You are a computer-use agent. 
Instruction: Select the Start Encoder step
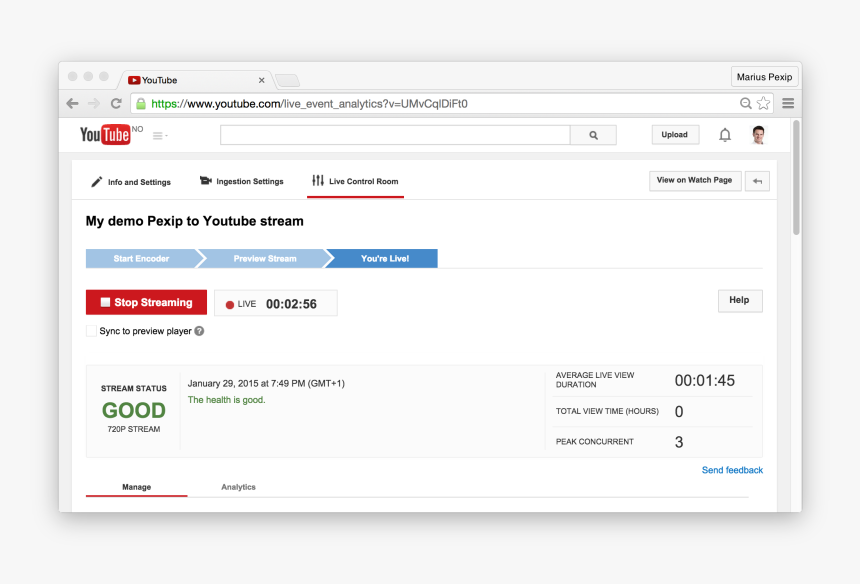pos(142,258)
